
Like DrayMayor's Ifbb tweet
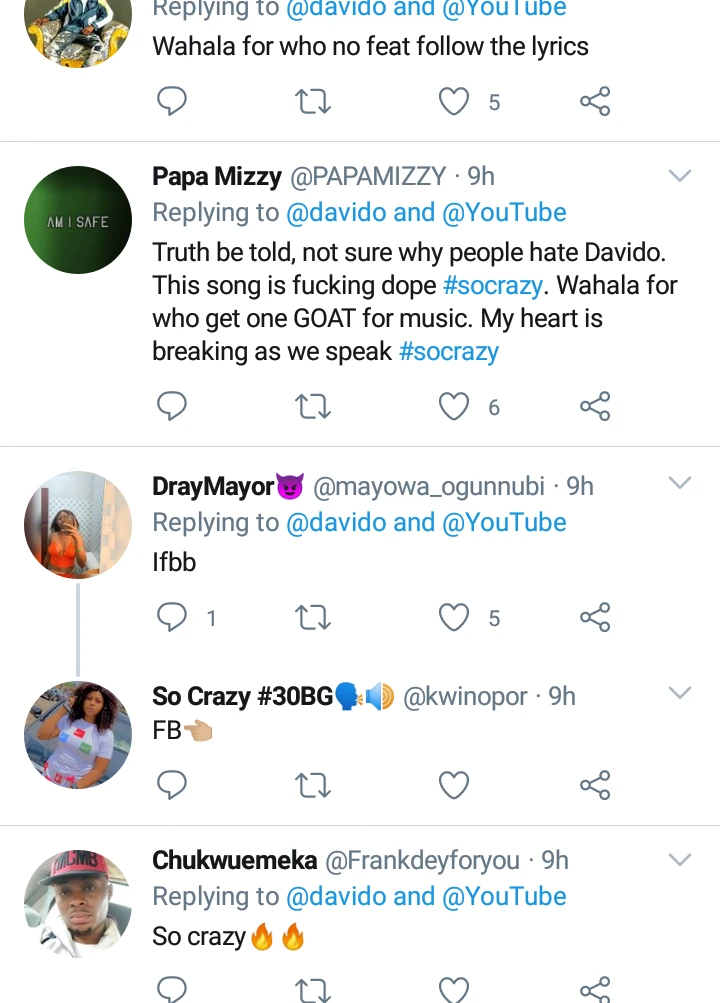455,618
